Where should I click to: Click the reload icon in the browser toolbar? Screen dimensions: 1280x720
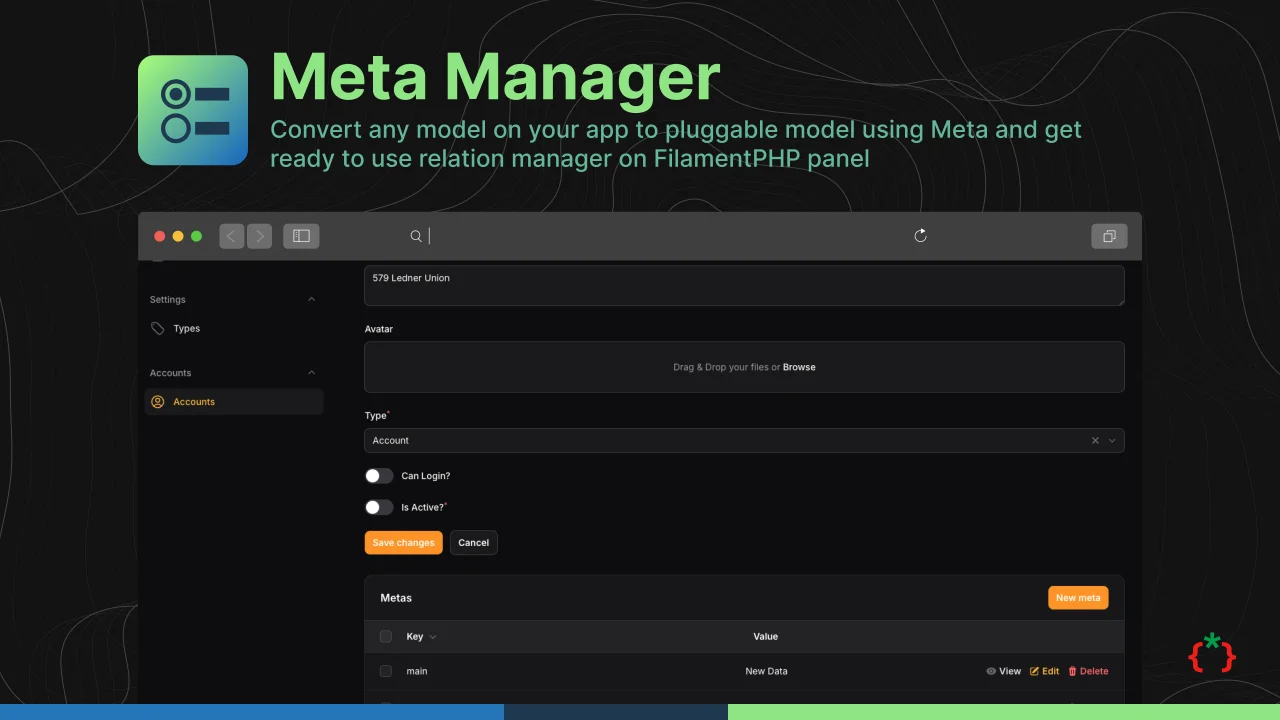[x=920, y=235]
